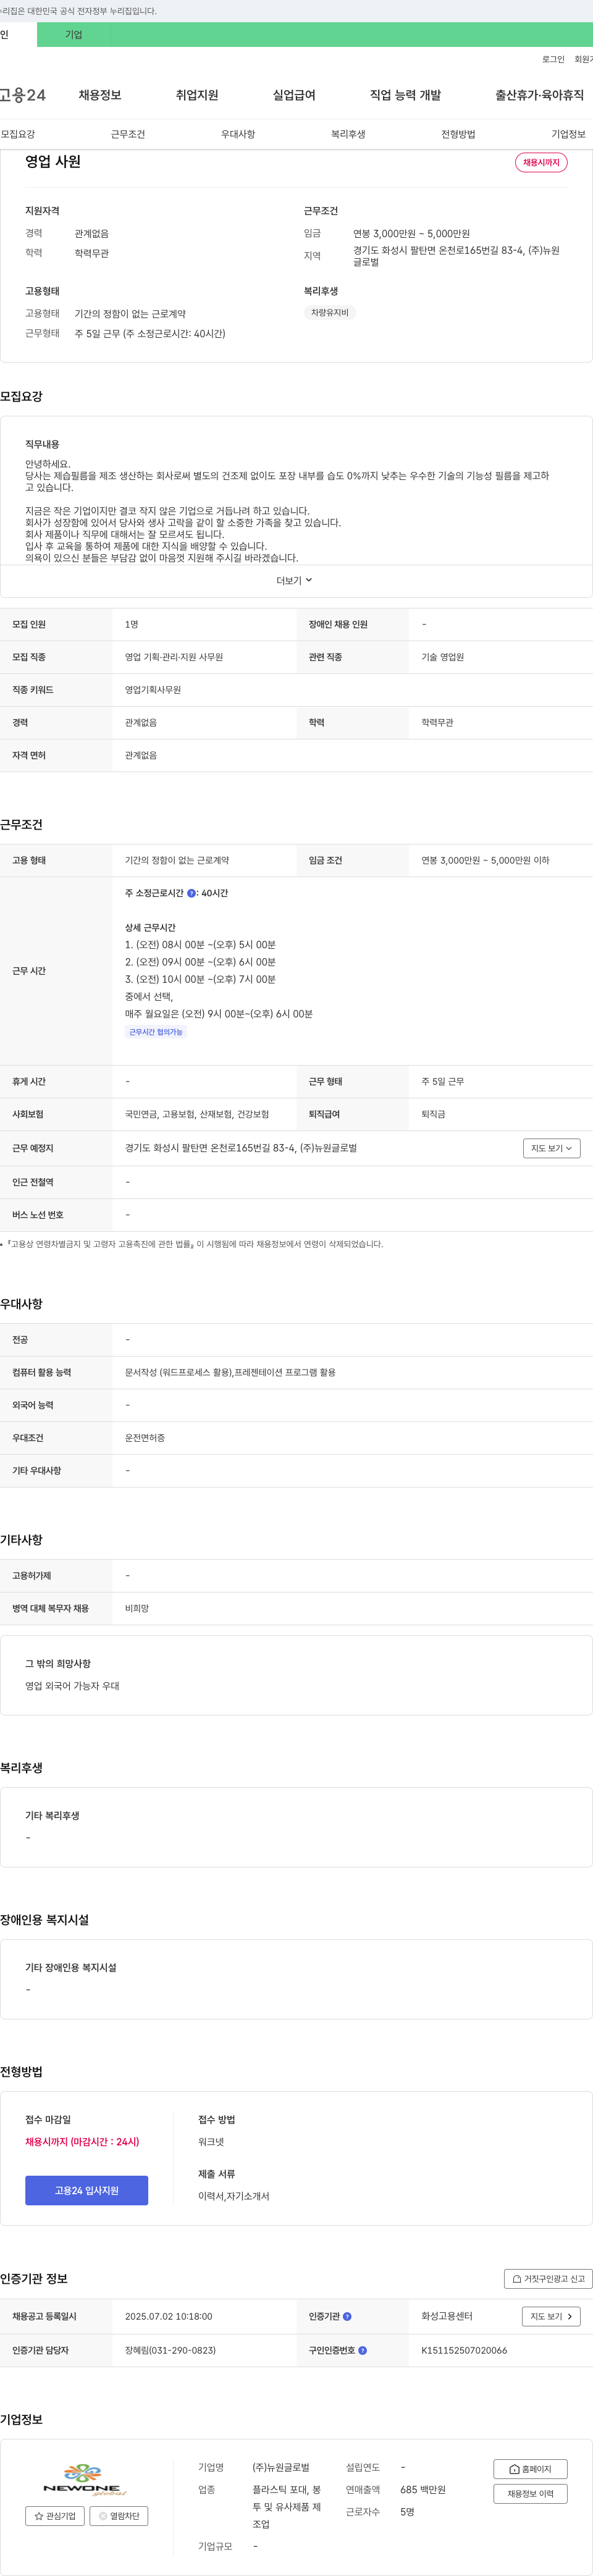
Task: Click the 영업 사원 job title
Action: point(53,161)
